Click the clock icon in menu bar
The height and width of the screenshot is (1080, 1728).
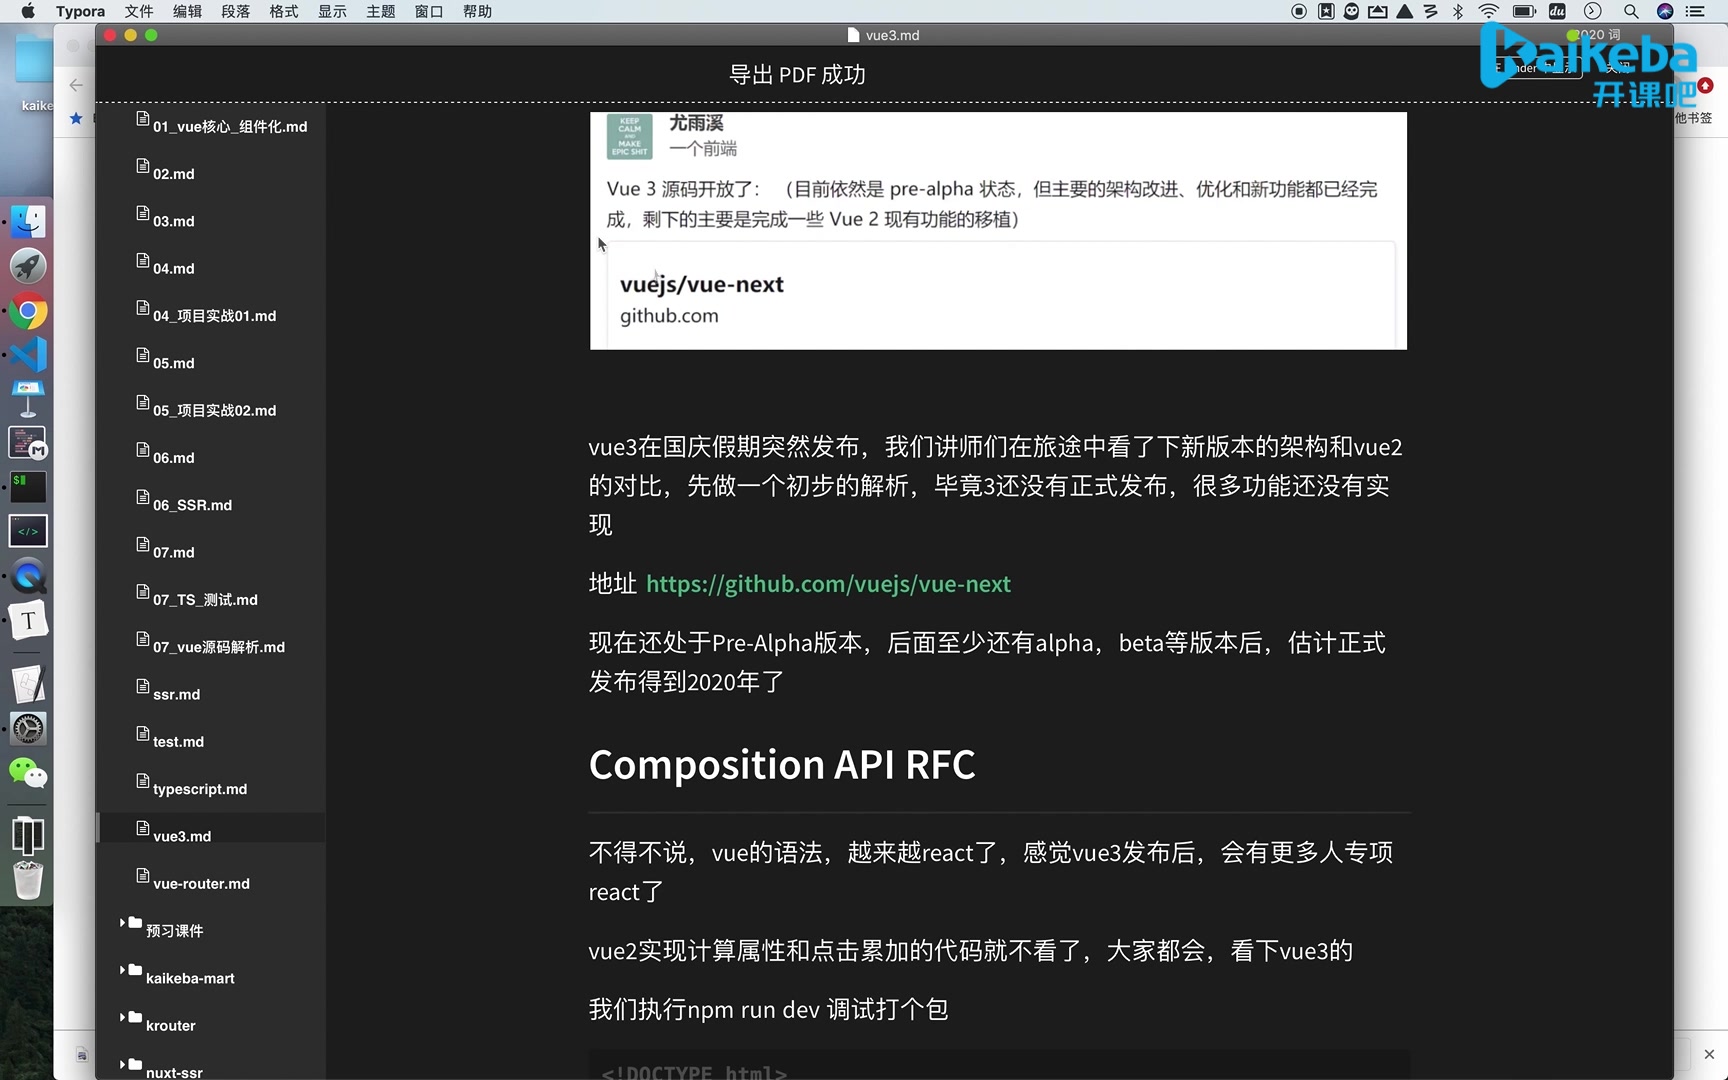click(x=1593, y=11)
